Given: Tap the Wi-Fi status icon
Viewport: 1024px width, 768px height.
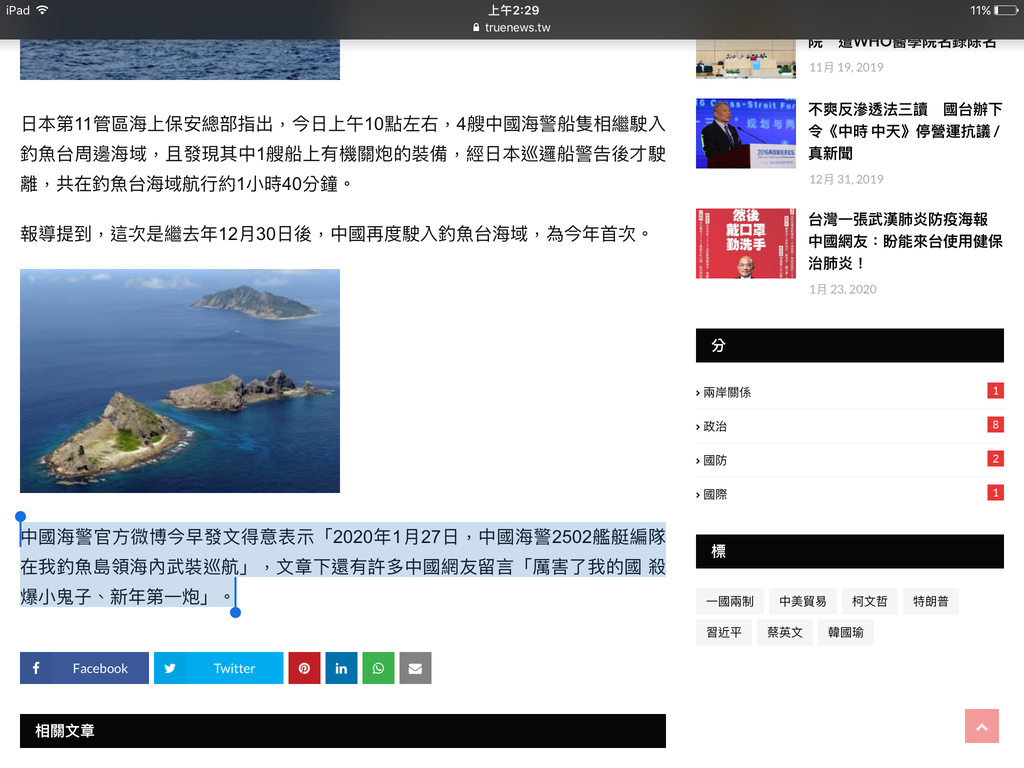Looking at the screenshot, I should pos(42,10).
